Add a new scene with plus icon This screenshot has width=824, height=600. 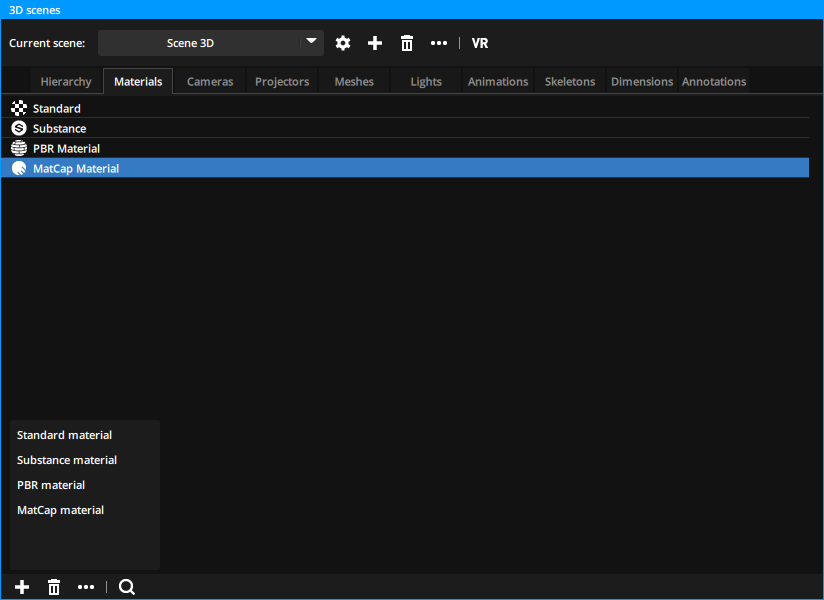(375, 43)
